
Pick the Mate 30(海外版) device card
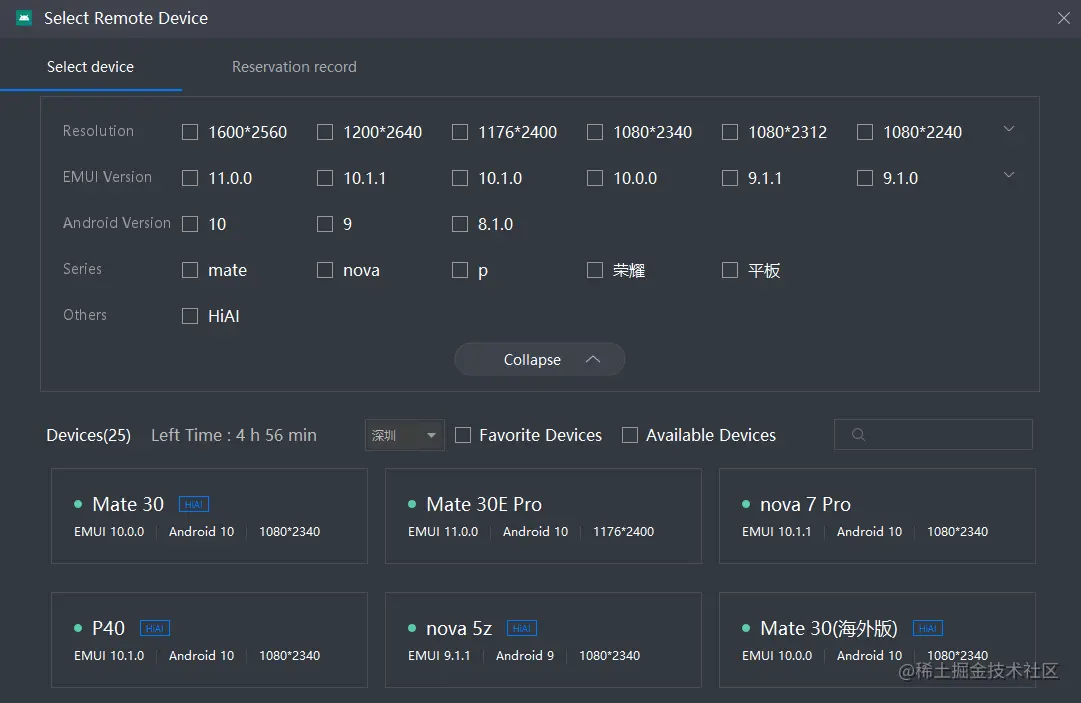tap(877, 640)
